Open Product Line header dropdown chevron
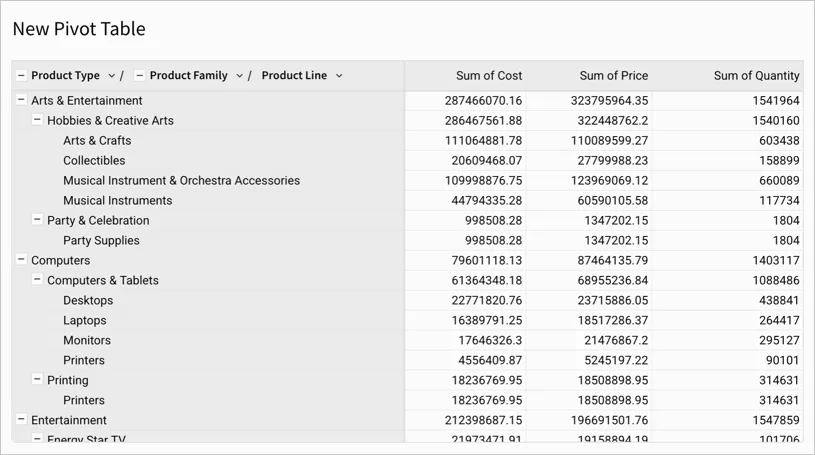This screenshot has height=455, width=815. tap(339, 76)
